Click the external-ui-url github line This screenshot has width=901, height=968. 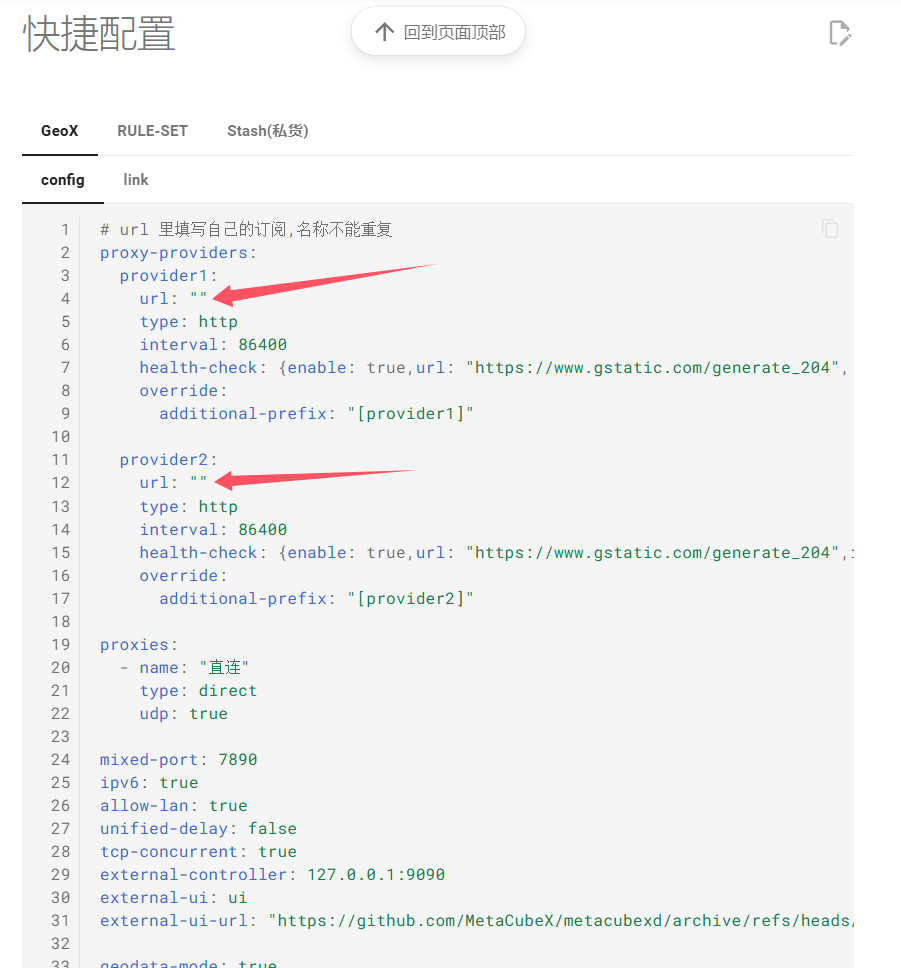477,920
